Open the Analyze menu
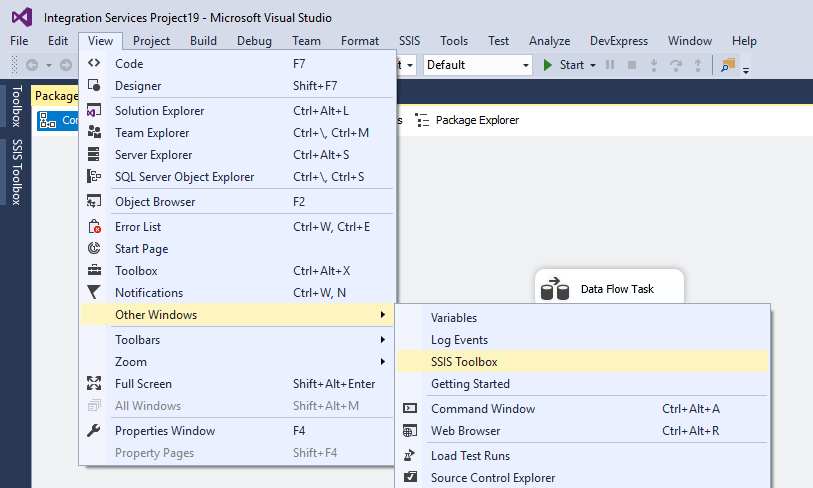Screen dimensions: 813x488 550,41
